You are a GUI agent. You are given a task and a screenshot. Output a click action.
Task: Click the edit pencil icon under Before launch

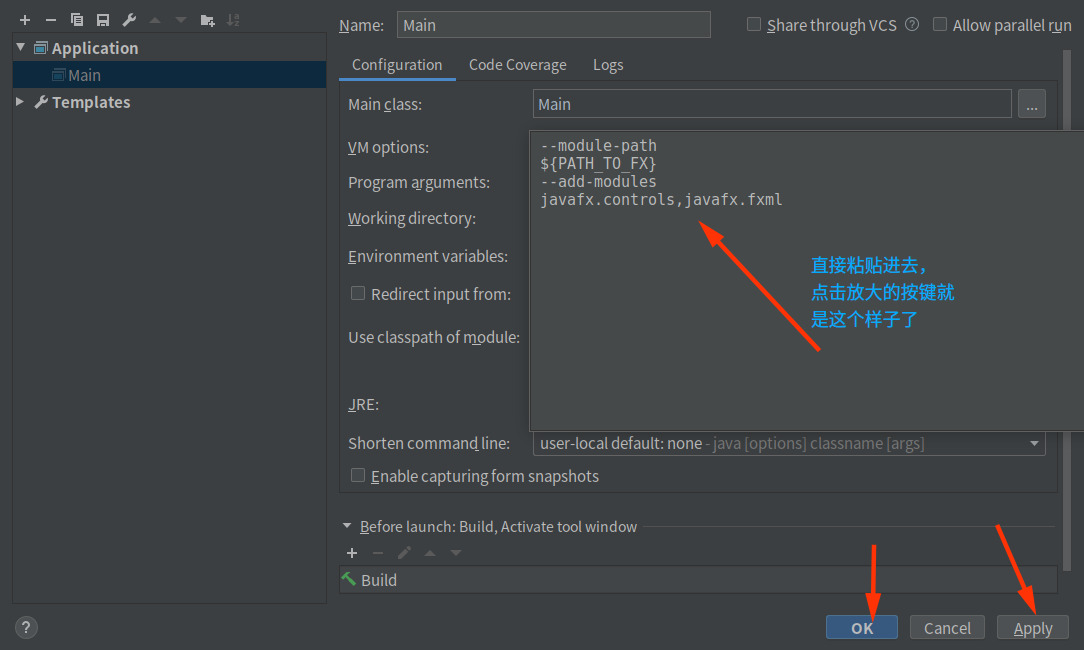tap(404, 552)
